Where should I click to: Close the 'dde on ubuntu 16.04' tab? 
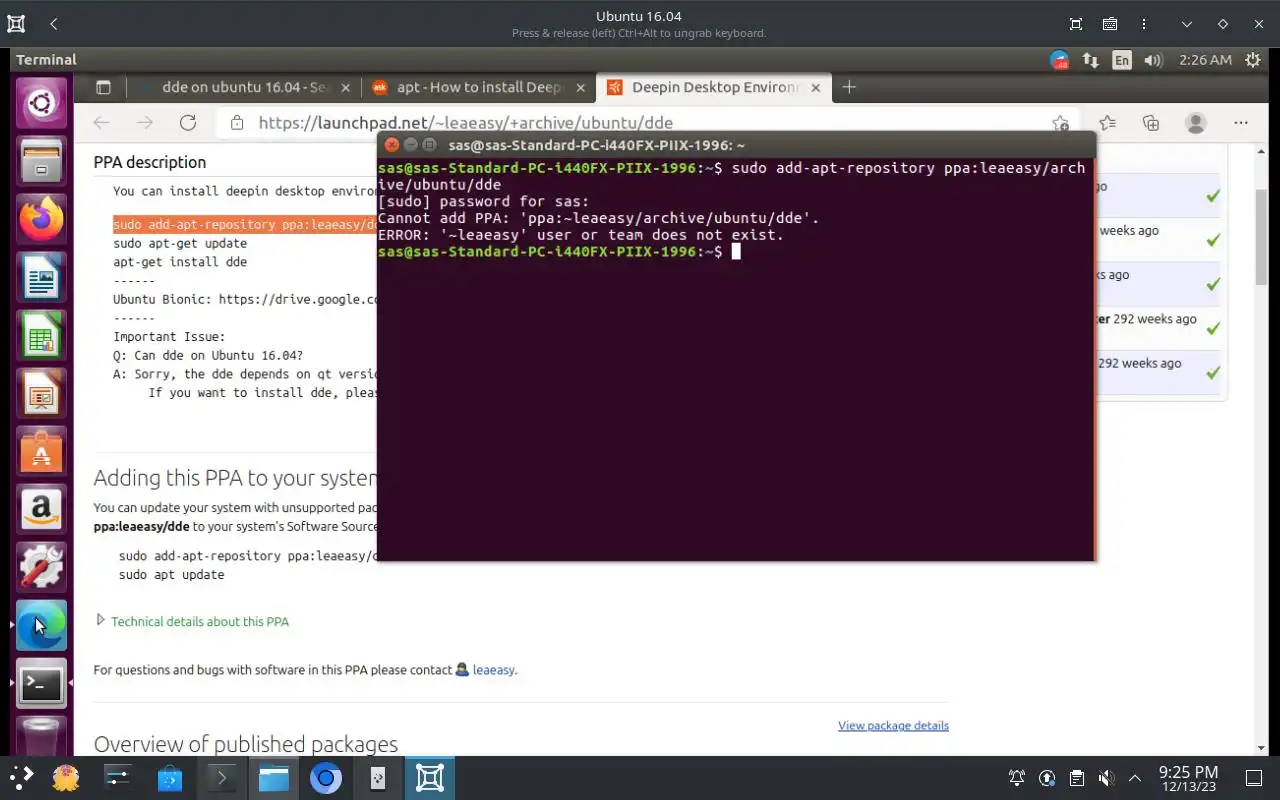click(x=346, y=87)
